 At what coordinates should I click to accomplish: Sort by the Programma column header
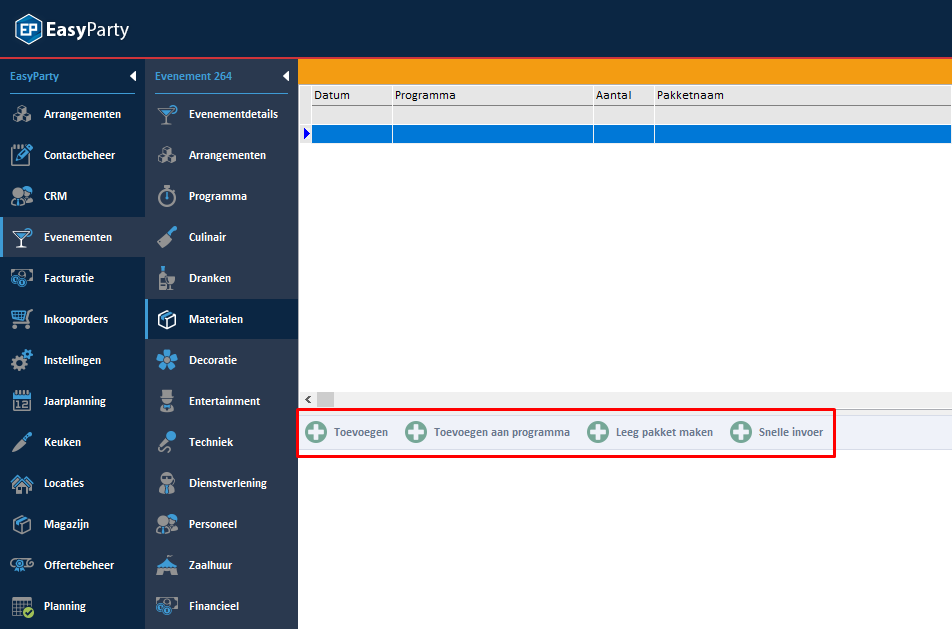pyautogui.click(x=492, y=95)
